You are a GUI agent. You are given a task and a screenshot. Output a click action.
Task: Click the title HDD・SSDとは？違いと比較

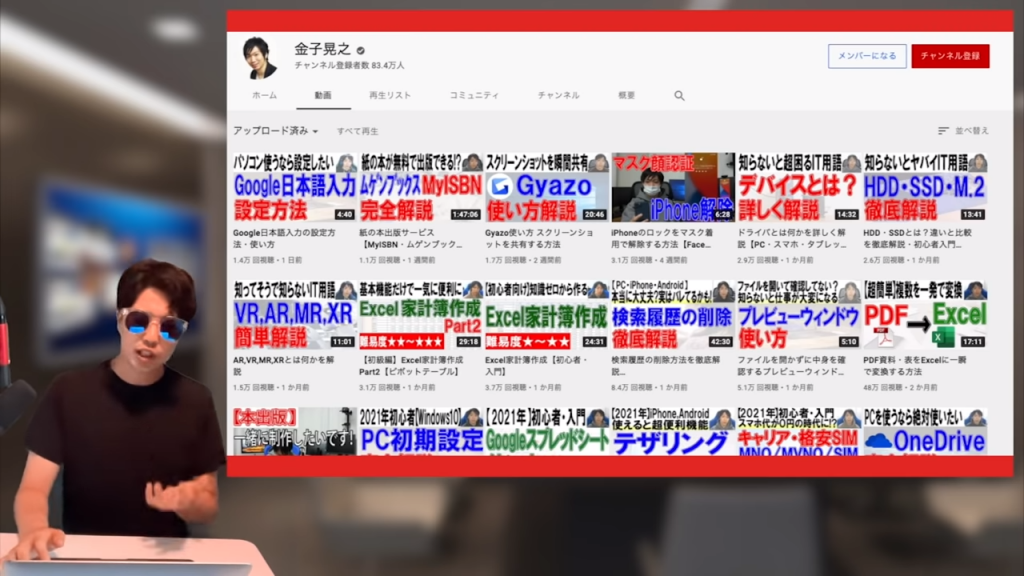point(918,238)
